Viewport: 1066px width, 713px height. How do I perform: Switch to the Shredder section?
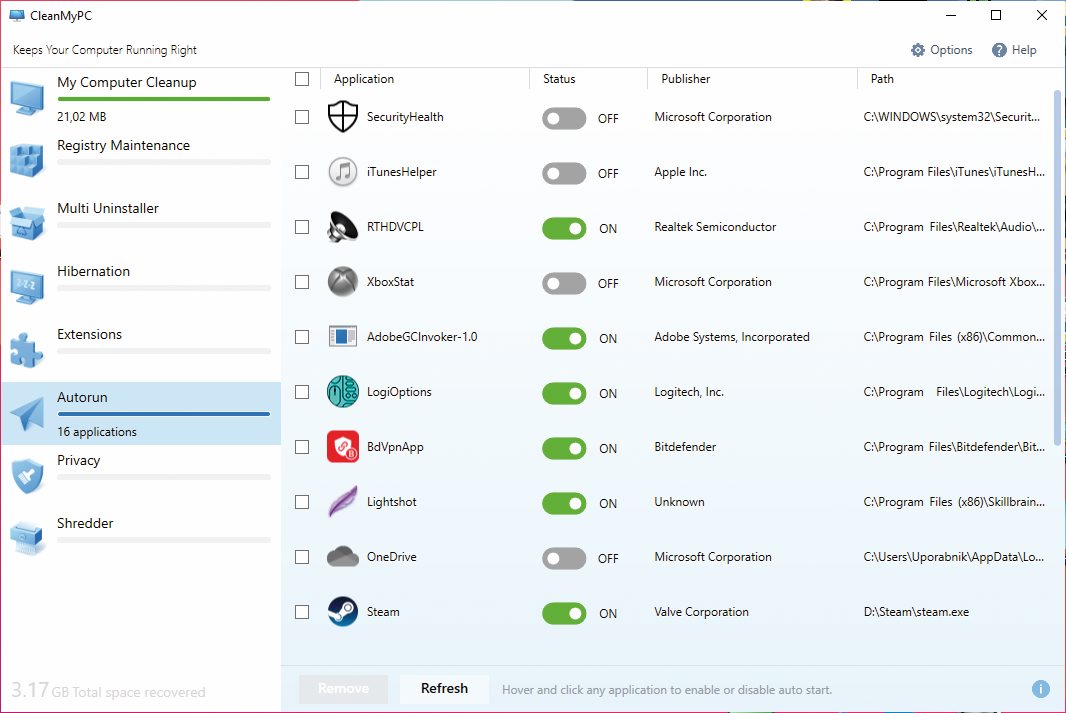click(141, 540)
